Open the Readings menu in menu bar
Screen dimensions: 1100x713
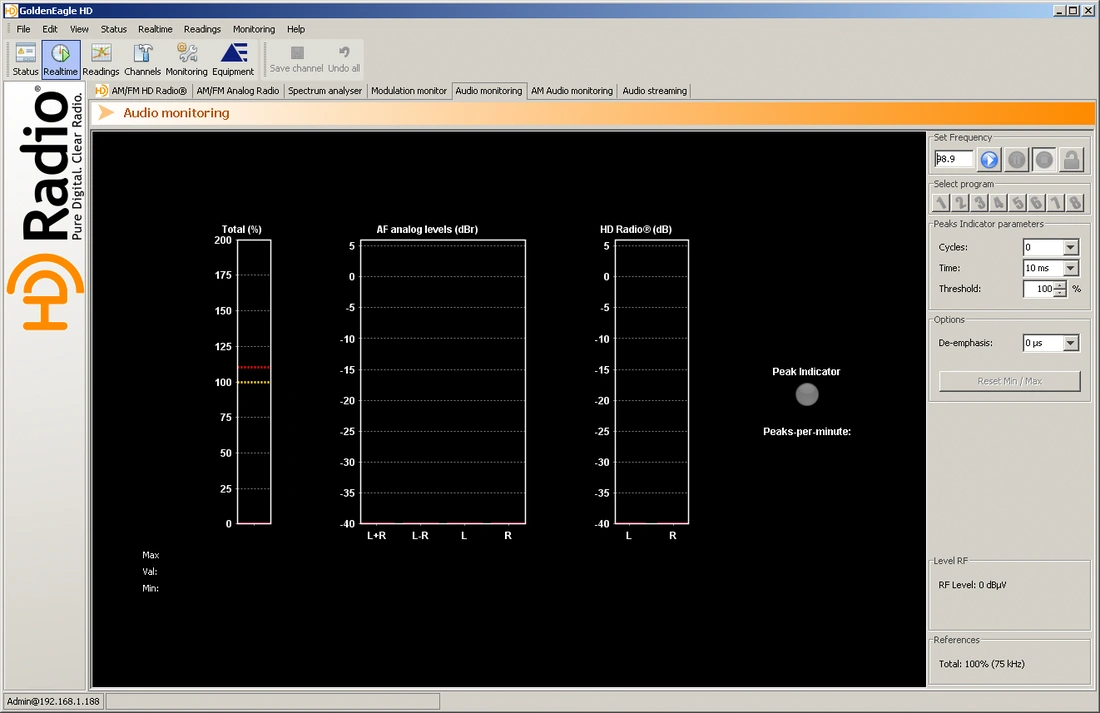pyautogui.click(x=201, y=29)
